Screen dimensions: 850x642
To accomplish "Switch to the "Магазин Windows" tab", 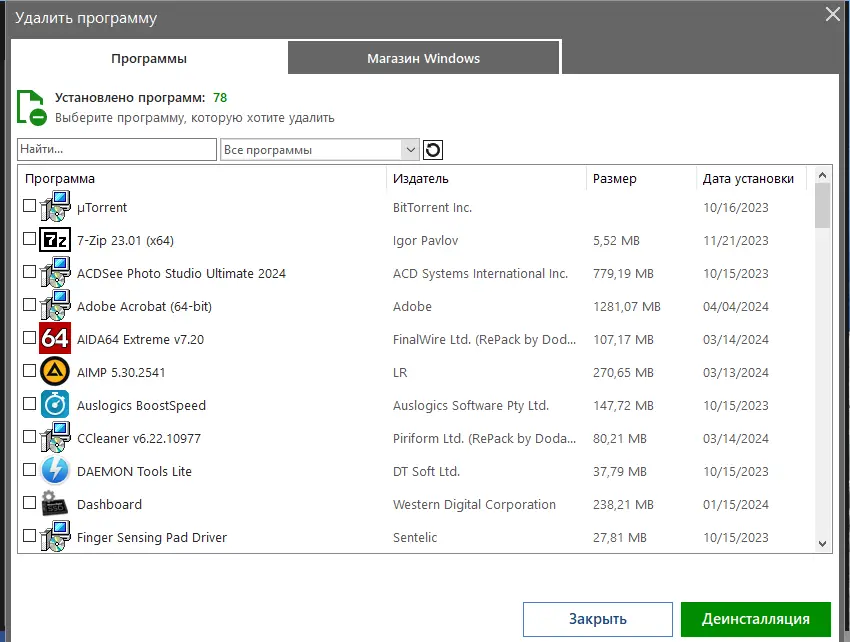I will click(x=424, y=58).
